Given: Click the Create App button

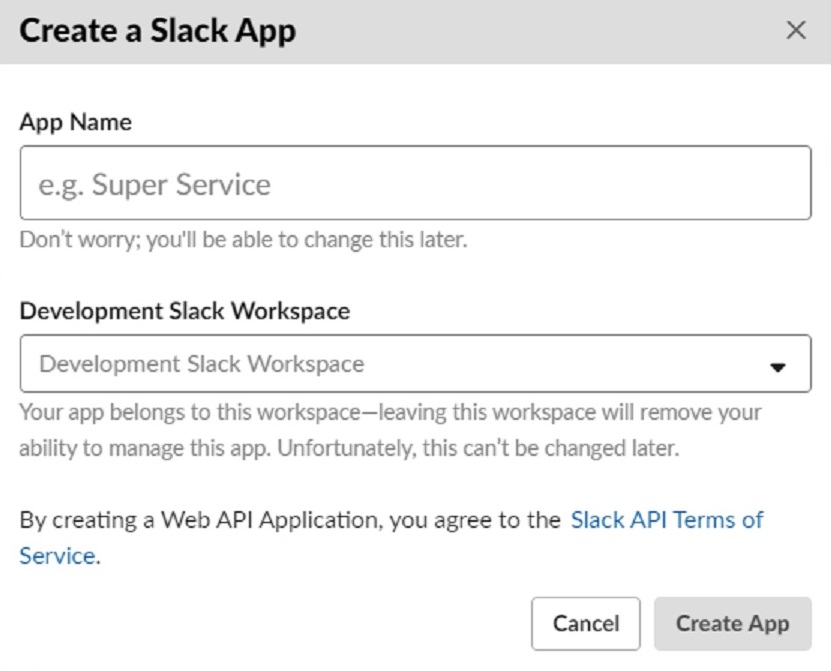Looking at the screenshot, I should [x=732, y=624].
